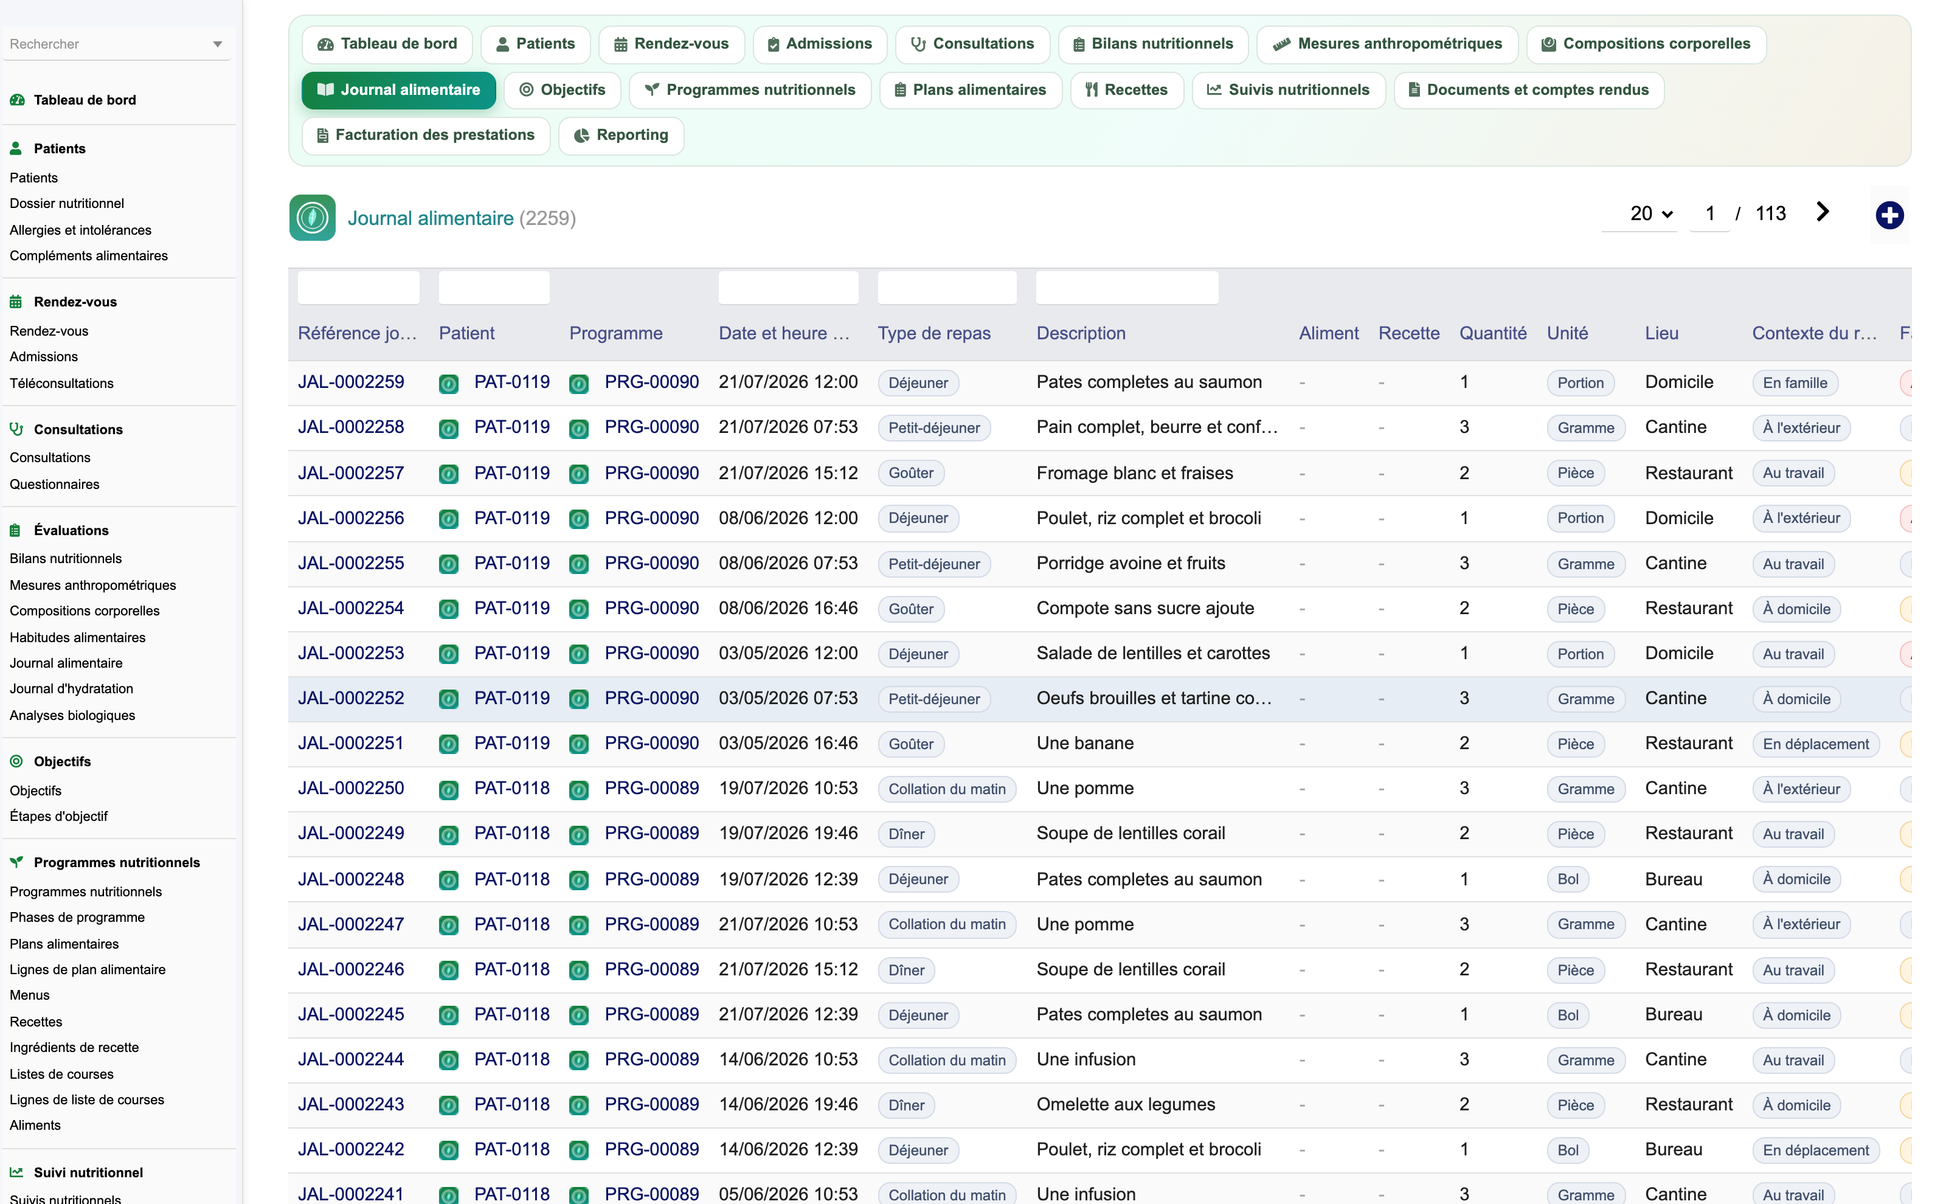Viewport: 1946px width, 1204px height.
Task: Go to next page with chevron arrow
Action: pyautogui.click(x=1823, y=212)
